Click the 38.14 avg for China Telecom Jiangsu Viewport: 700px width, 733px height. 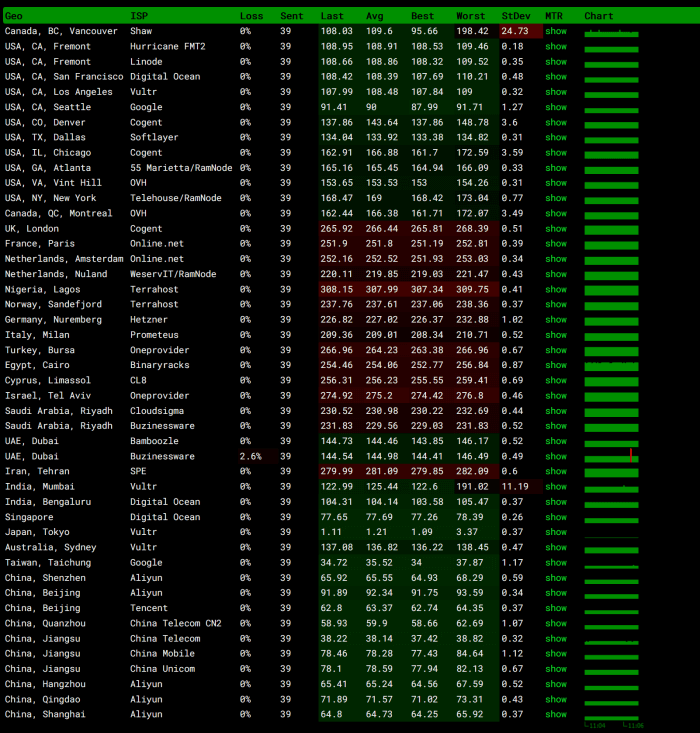point(379,639)
